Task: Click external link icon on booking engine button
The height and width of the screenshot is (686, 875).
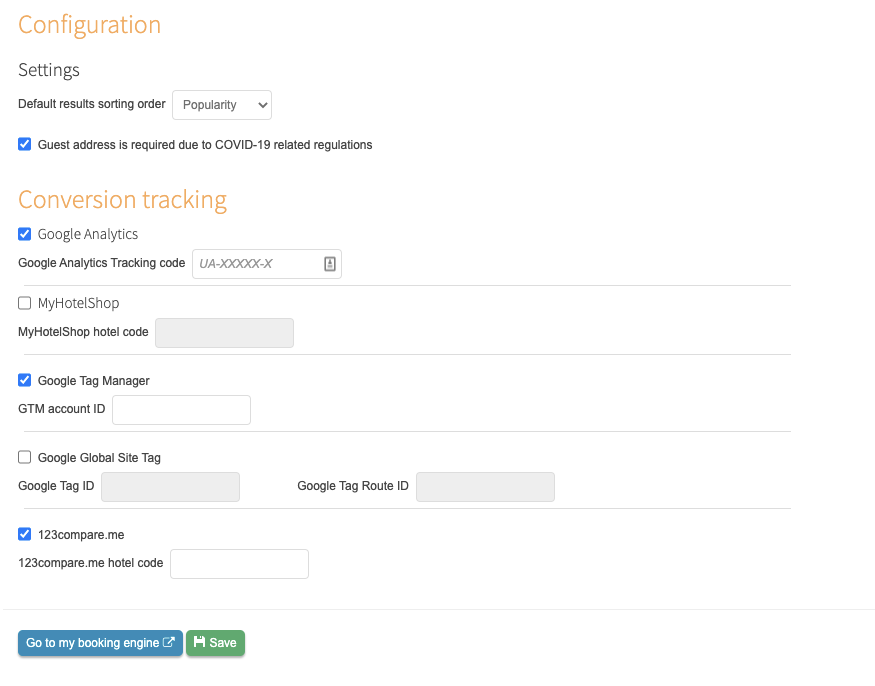Action: point(169,642)
